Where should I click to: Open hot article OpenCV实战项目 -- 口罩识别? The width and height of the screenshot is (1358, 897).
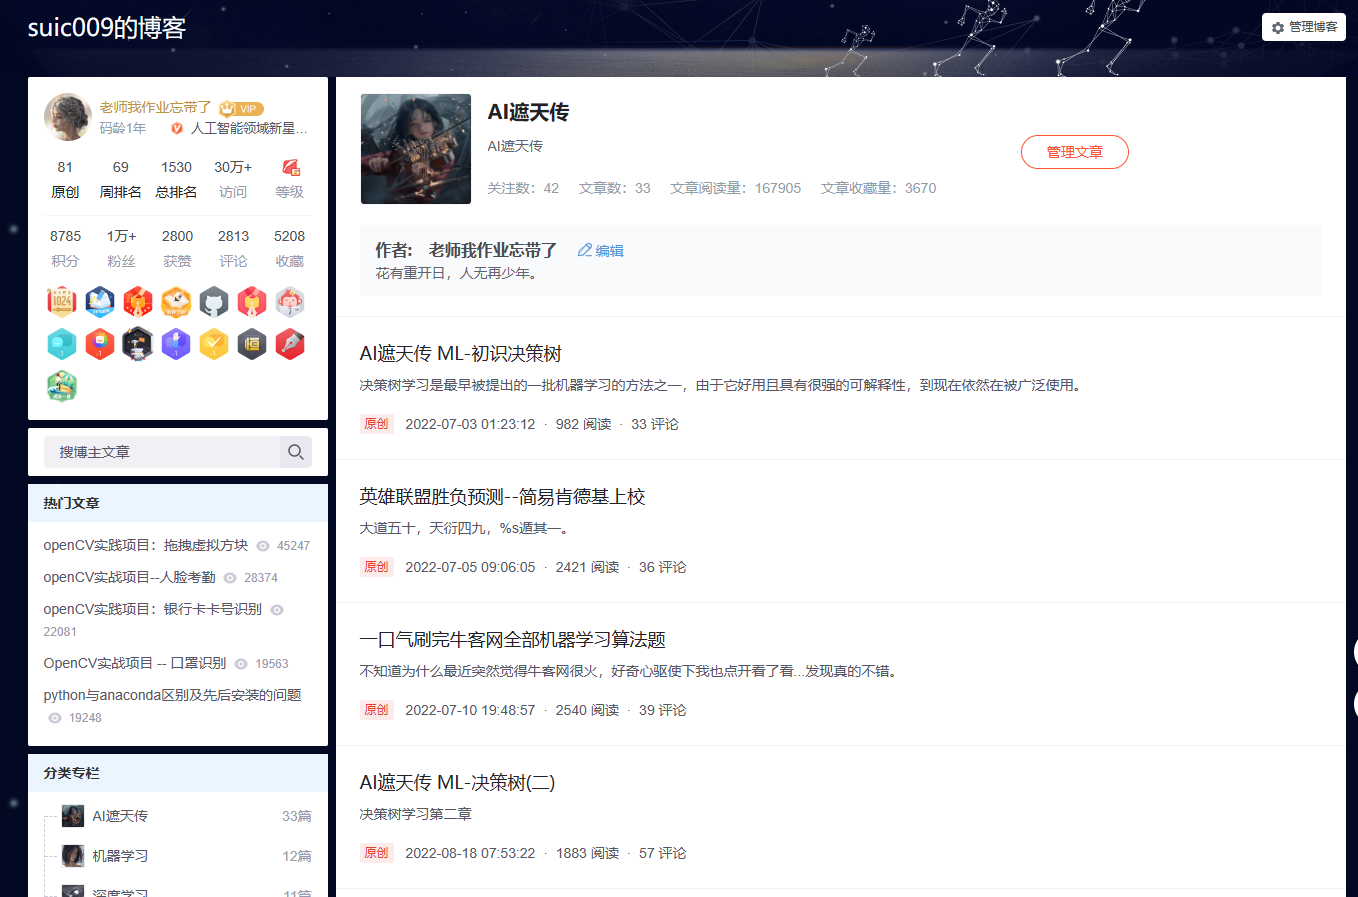[135, 663]
